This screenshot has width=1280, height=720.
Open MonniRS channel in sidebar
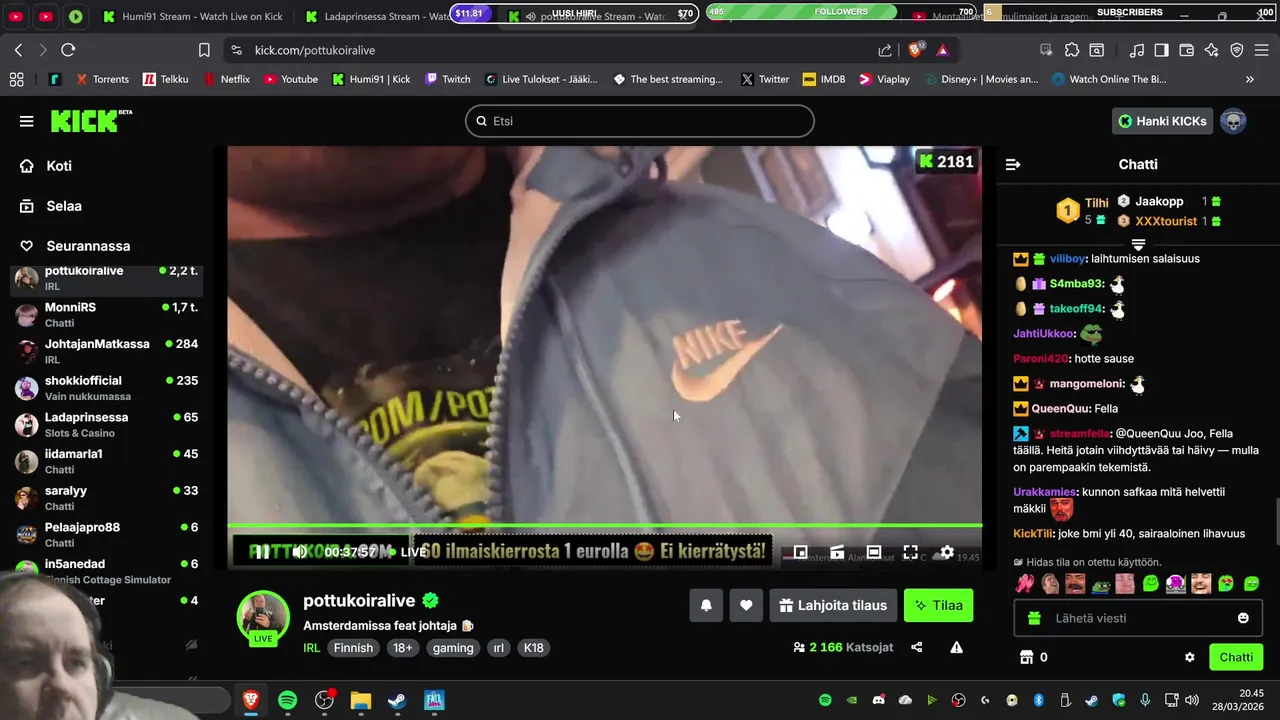coord(107,314)
